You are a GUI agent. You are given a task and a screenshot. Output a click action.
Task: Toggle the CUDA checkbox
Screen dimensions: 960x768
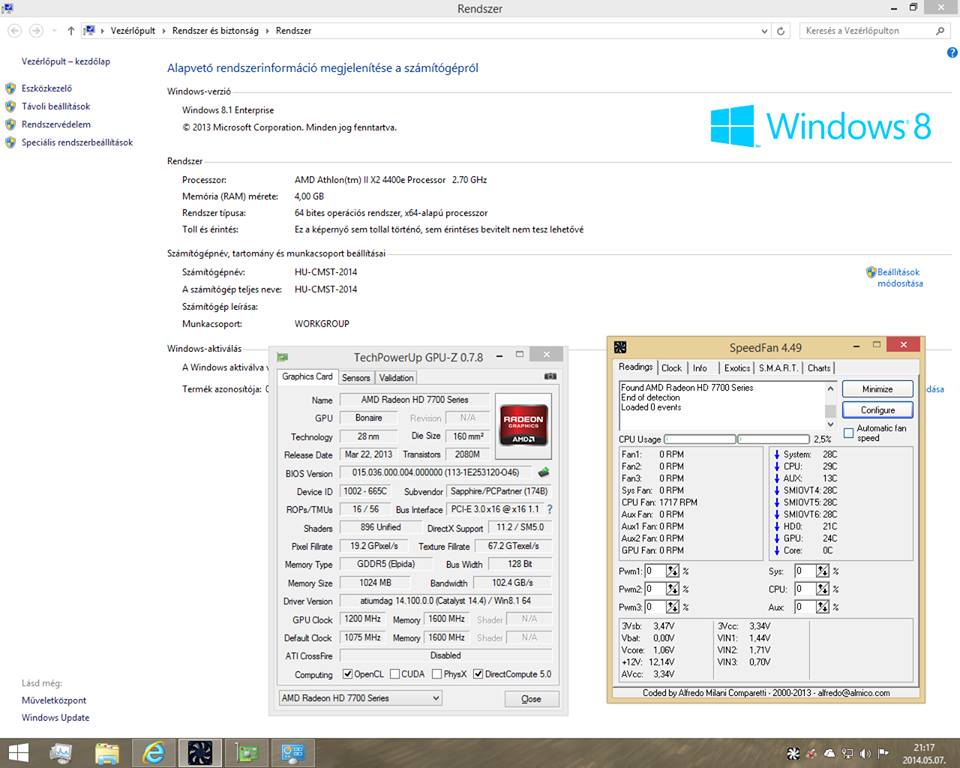tap(395, 674)
